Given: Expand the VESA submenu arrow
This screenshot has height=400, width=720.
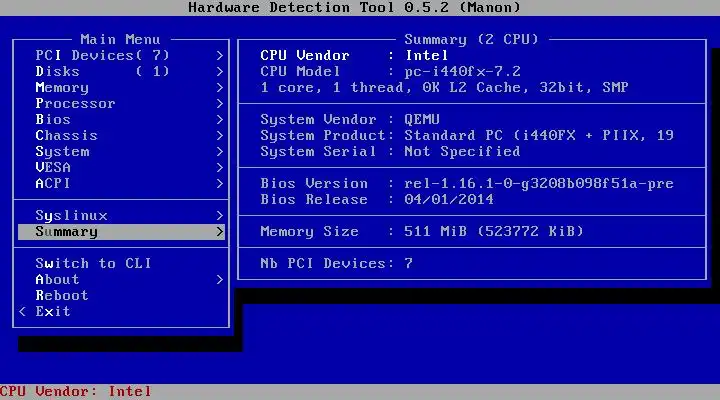Looking at the screenshot, I should (219, 168).
